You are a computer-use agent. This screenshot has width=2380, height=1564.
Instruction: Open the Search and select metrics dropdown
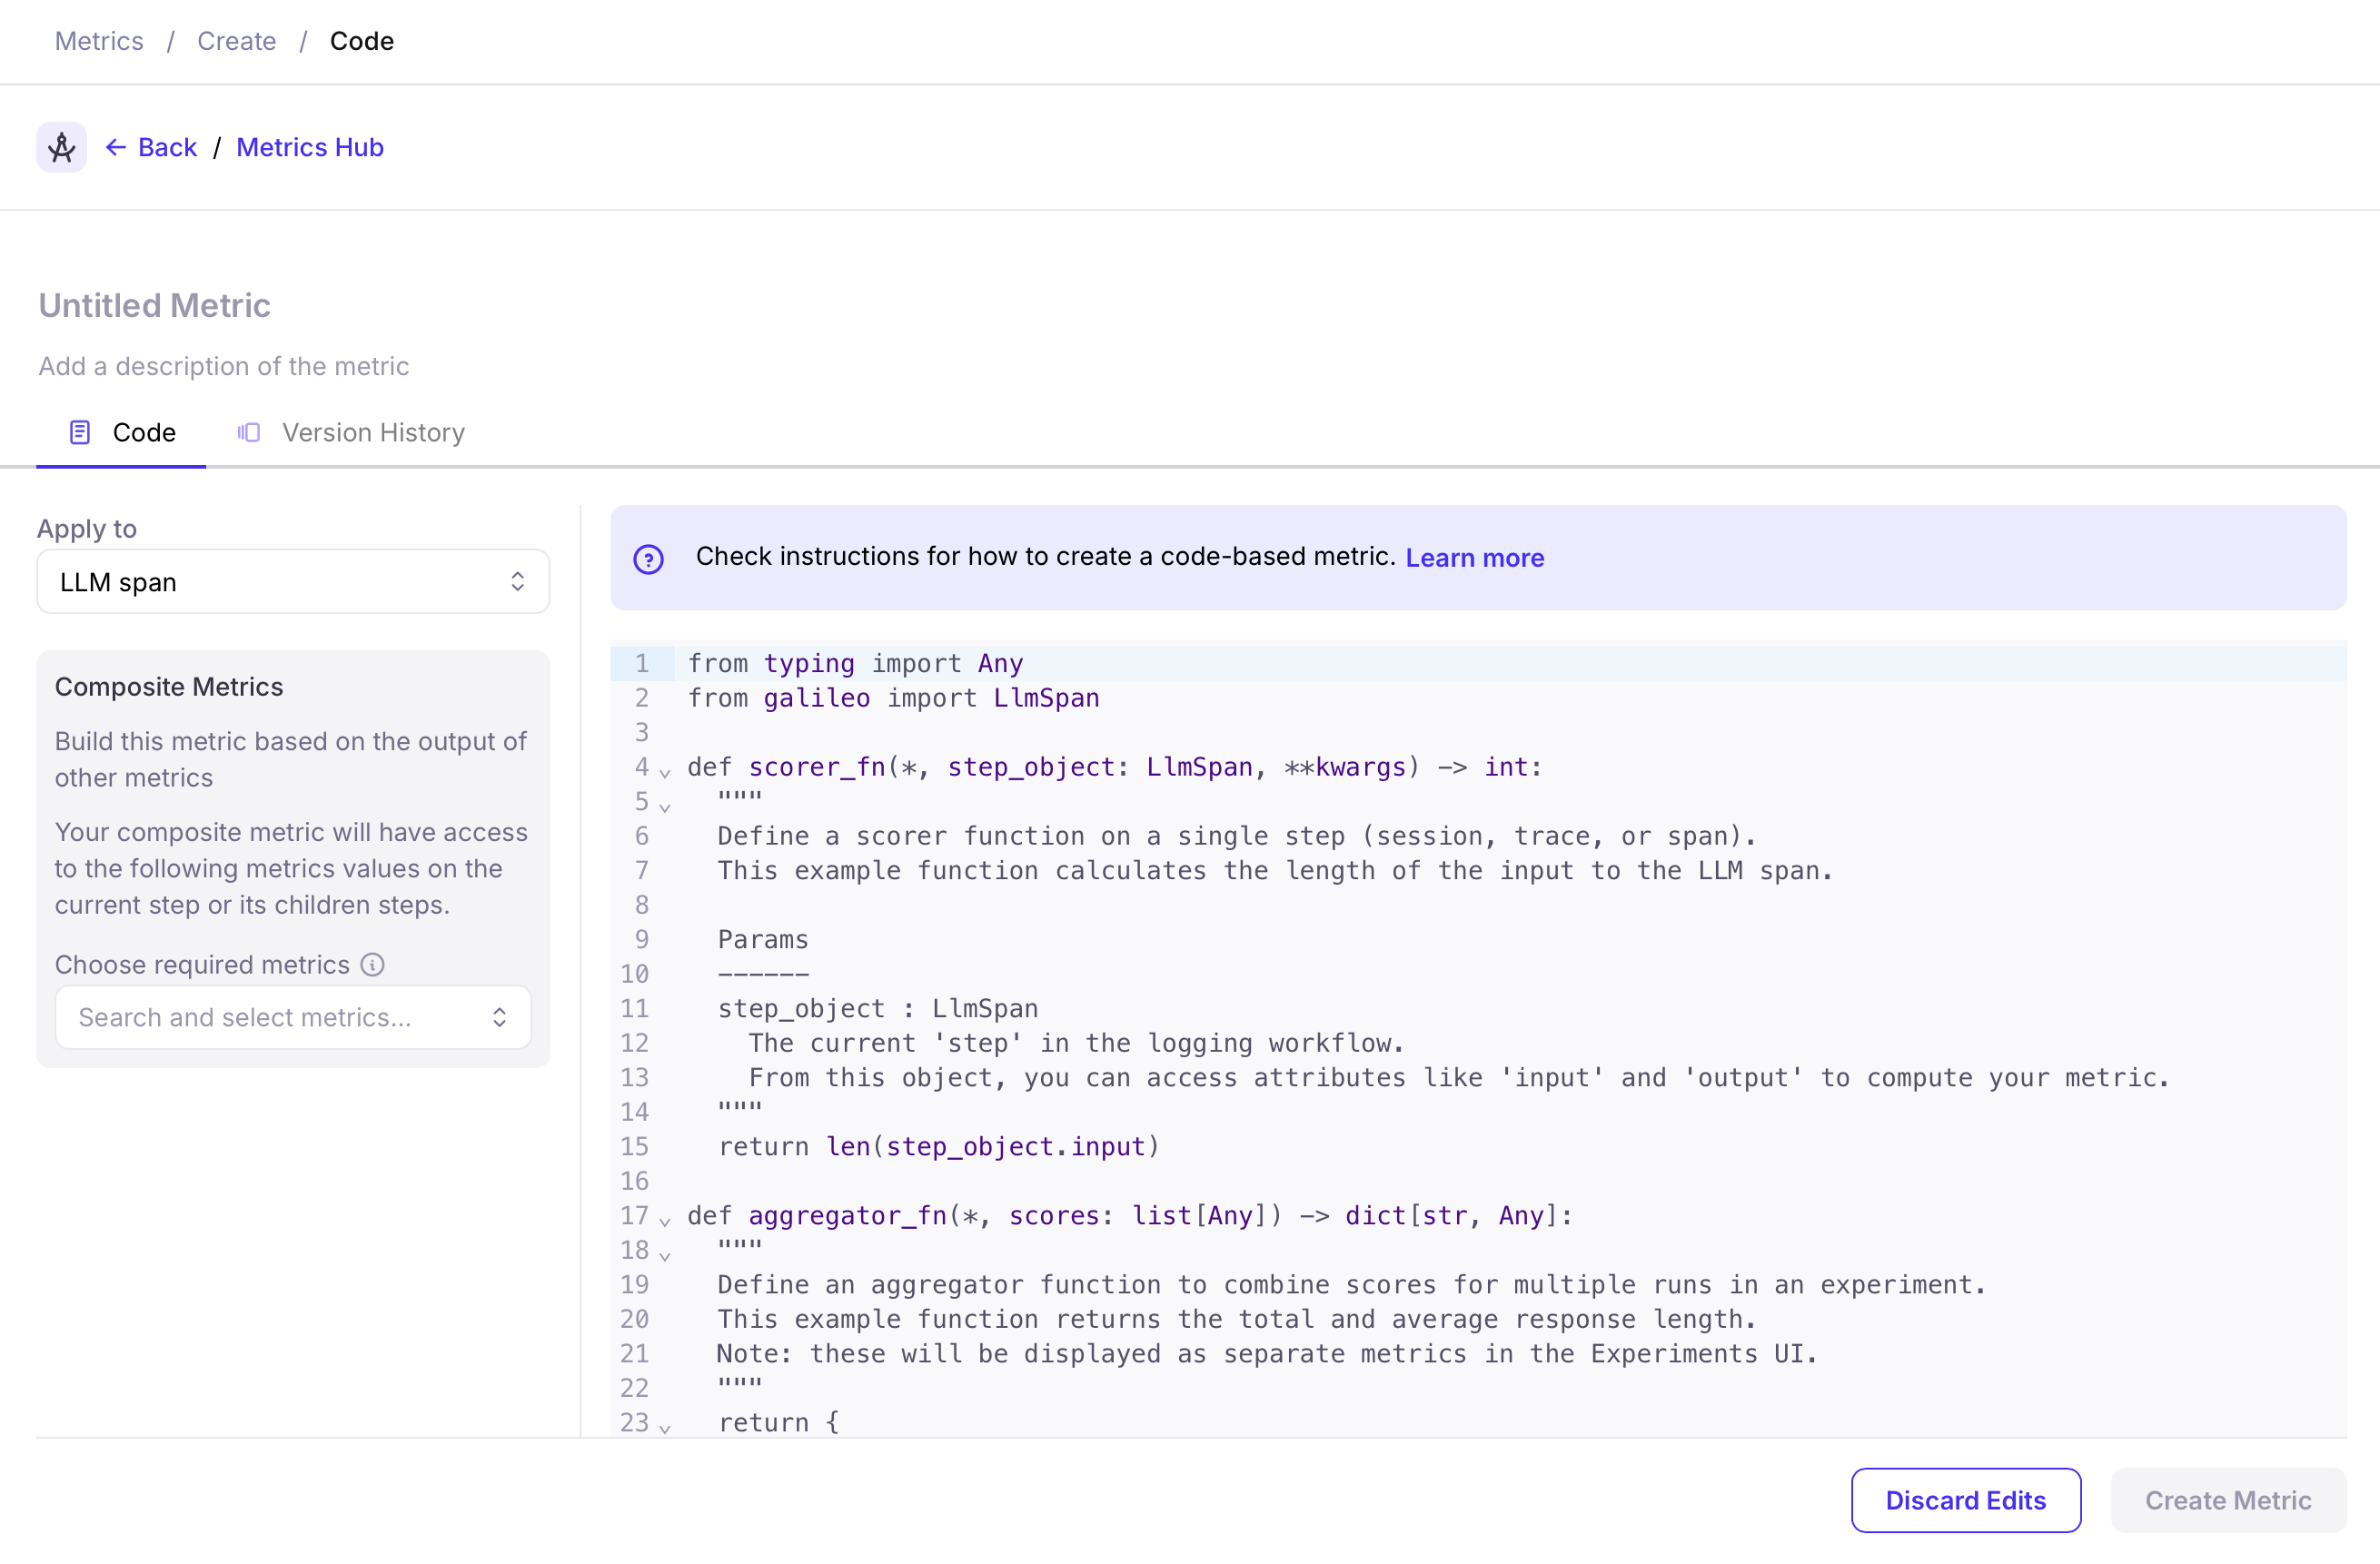293,1017
